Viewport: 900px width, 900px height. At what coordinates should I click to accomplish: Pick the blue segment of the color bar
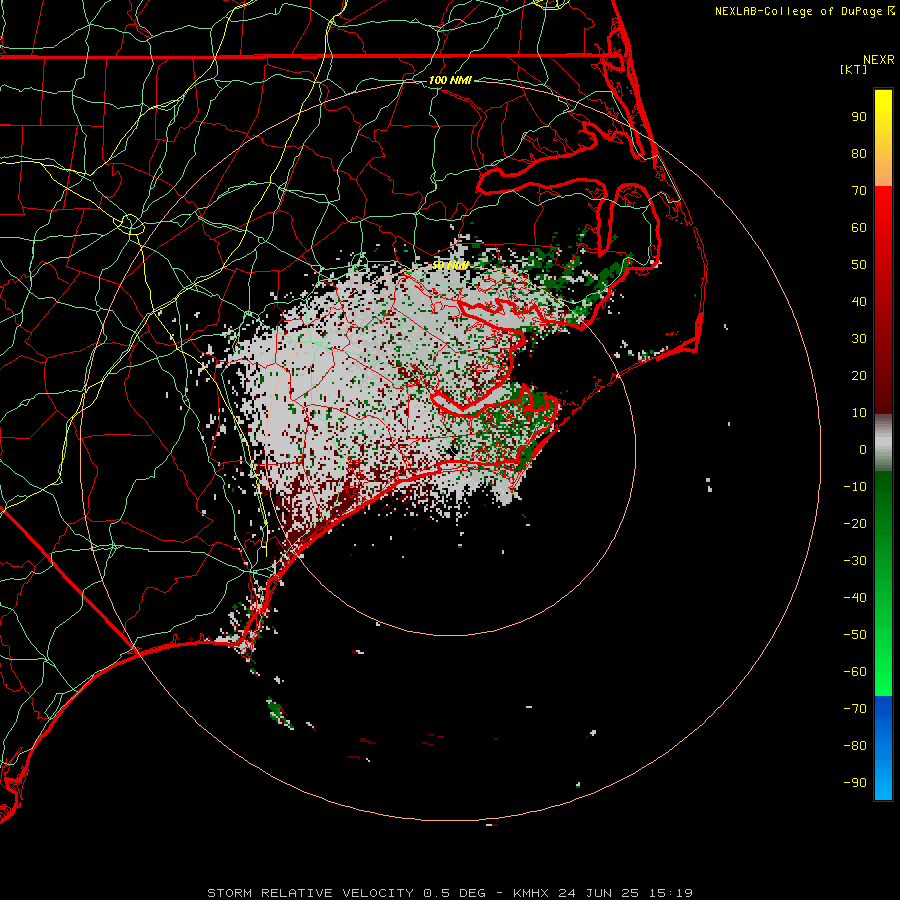pyautogui.click(x=883, y=747)
